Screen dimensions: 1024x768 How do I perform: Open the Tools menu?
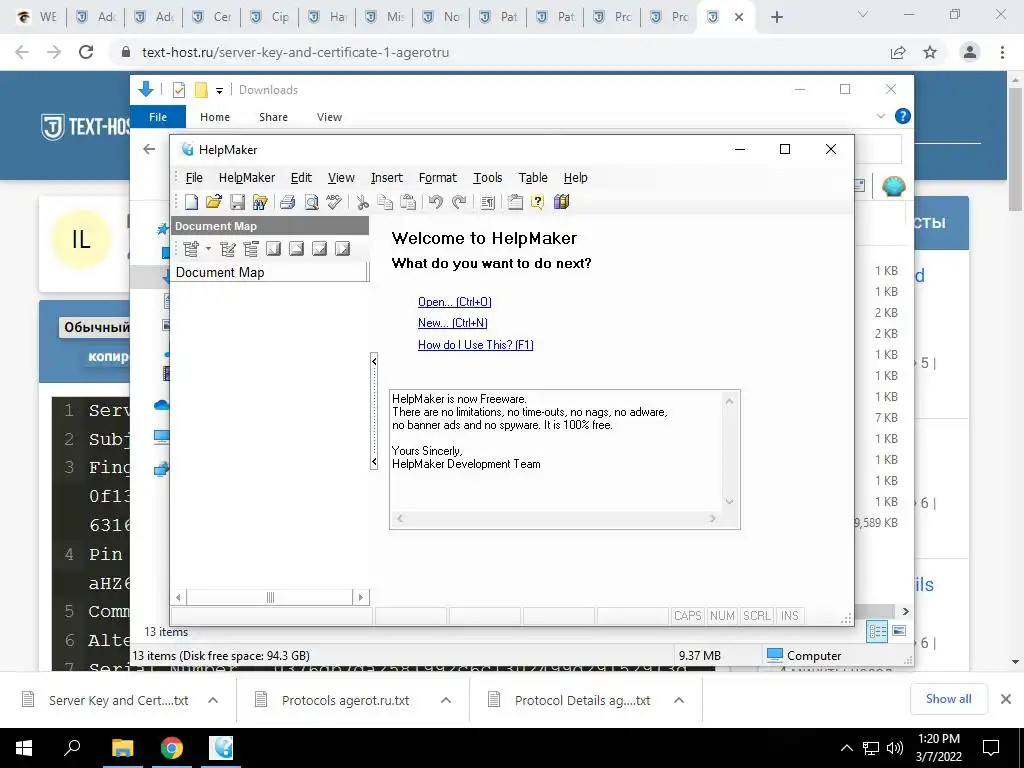point(488,178)
